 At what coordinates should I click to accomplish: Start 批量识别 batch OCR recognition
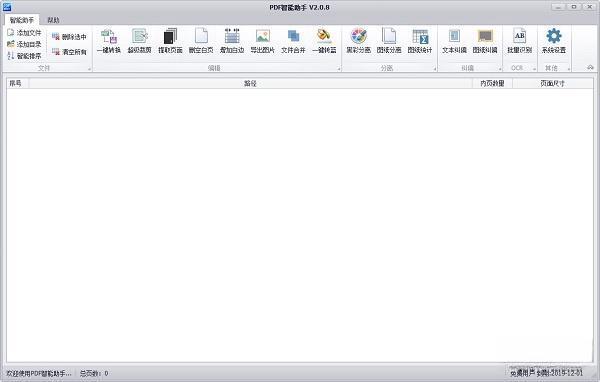click(x=519, y=41)
